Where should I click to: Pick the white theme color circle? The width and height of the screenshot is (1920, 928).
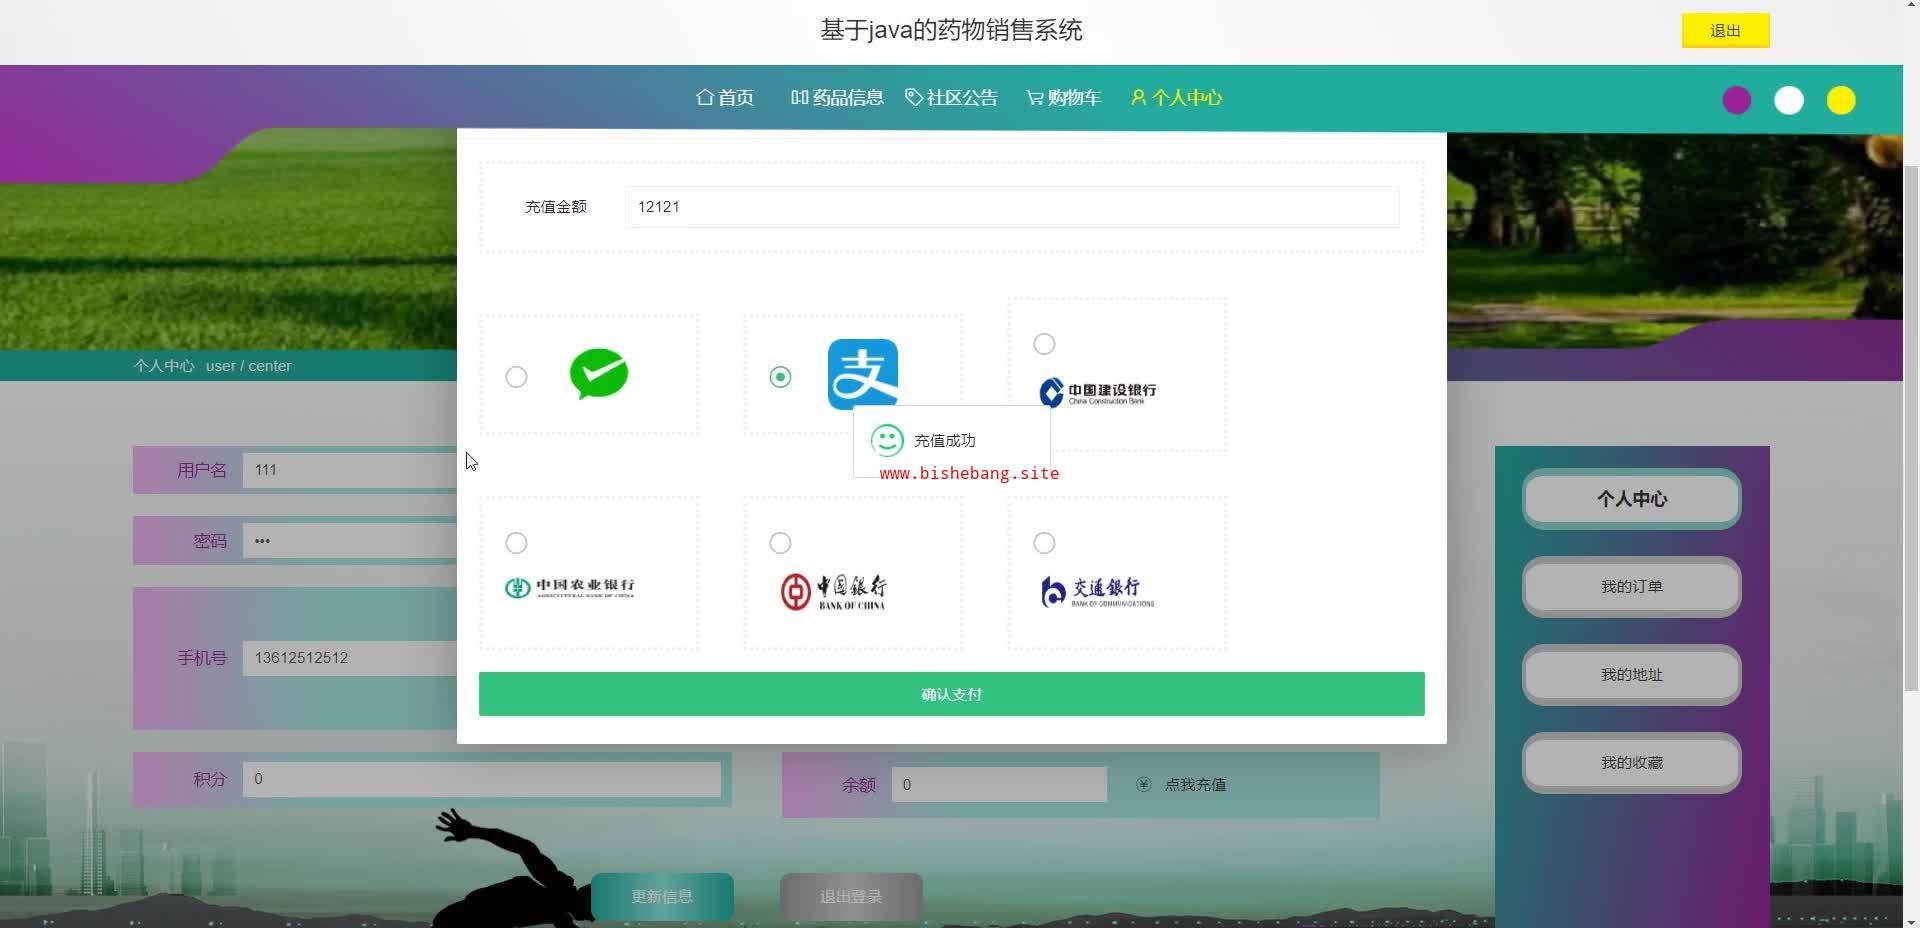1789,100
